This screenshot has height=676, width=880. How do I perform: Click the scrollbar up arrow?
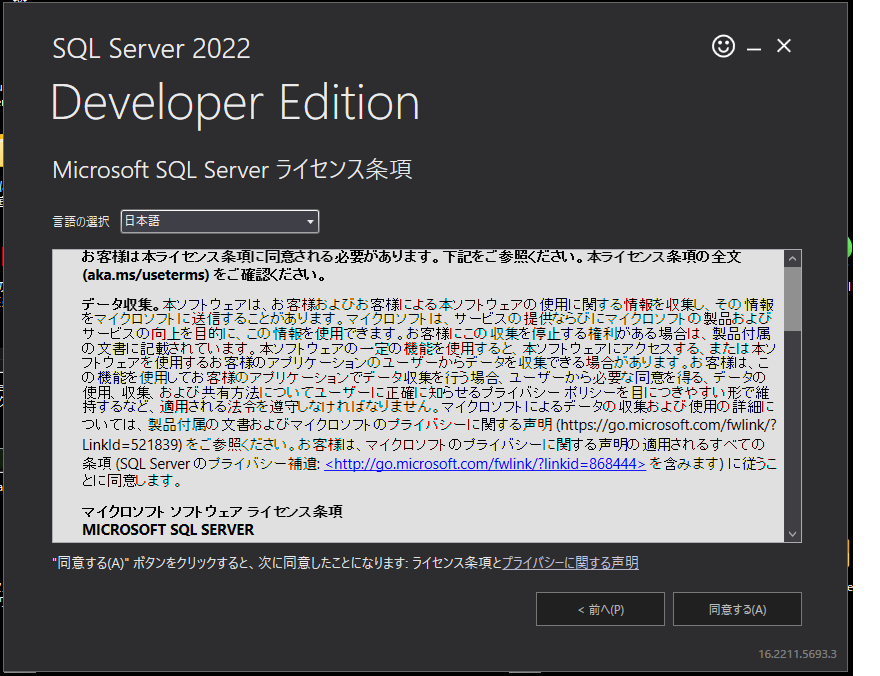[793, 257]
